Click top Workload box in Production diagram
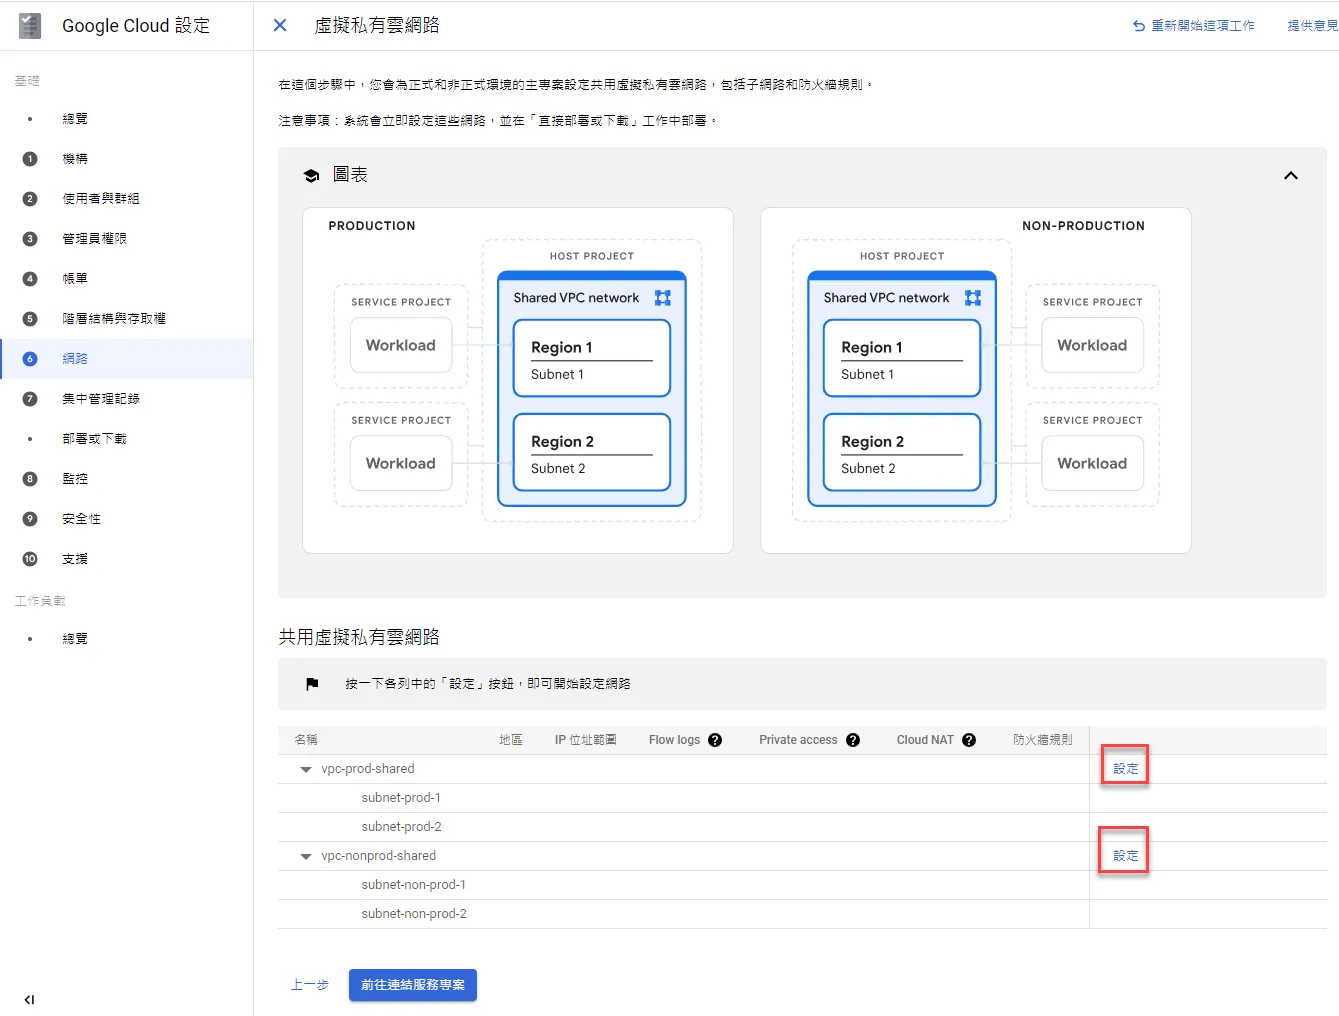 coord(401,345)
